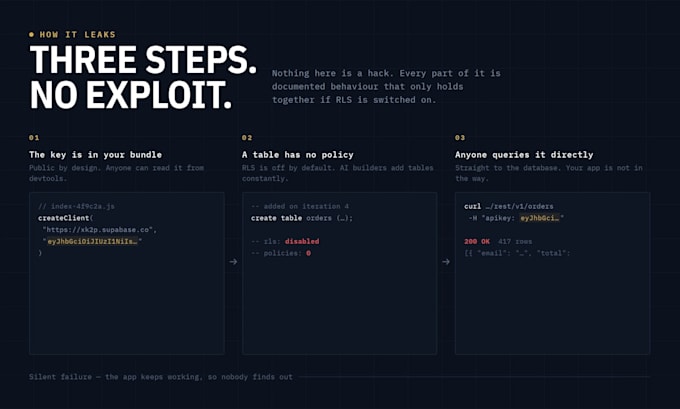
Task: Click the '-- policies: 0' line
Action: (x=281, y=253)
